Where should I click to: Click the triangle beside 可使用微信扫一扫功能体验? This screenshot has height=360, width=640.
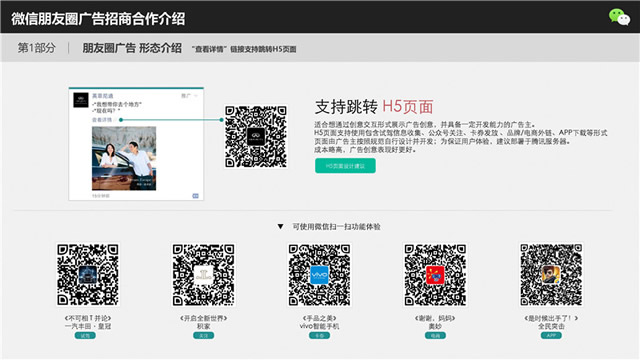280,227
